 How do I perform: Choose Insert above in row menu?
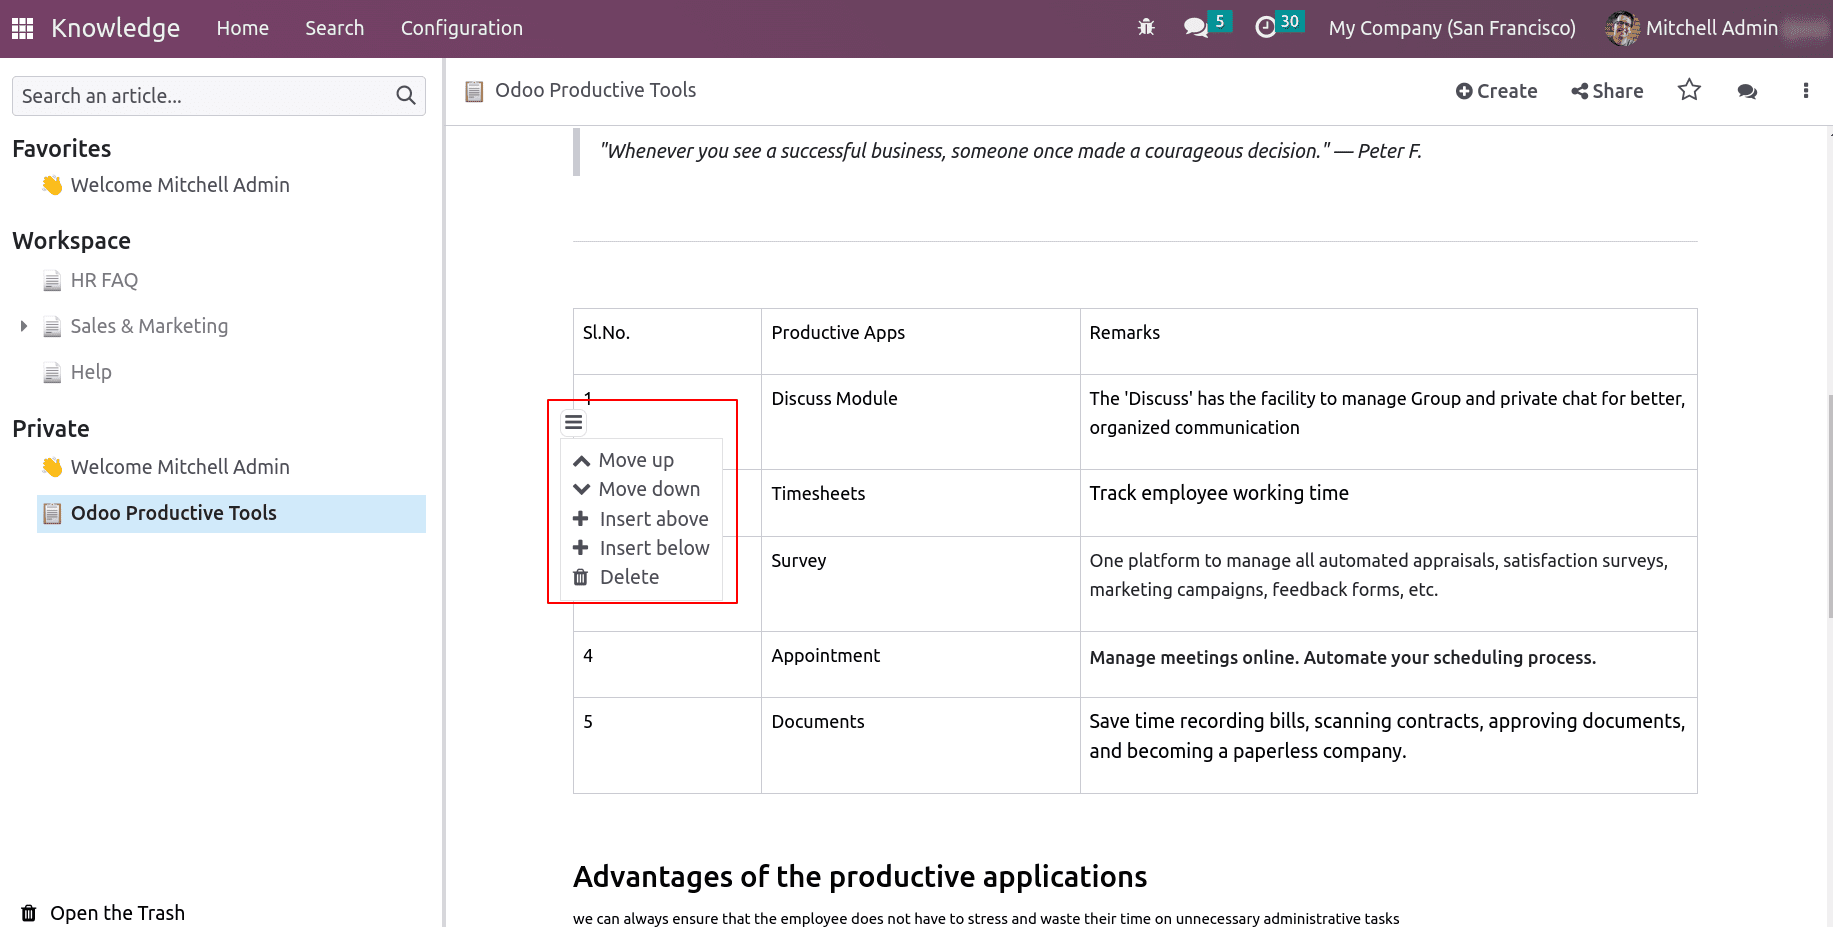(641, 519)
